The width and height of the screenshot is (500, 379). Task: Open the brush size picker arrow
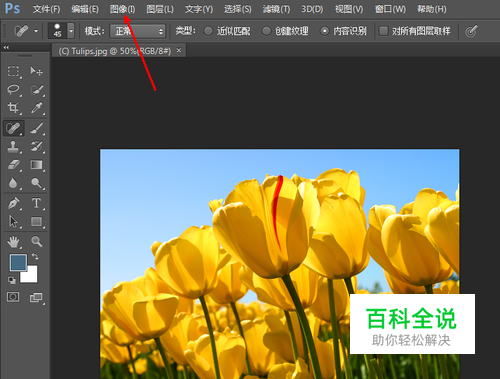point(71,31)
